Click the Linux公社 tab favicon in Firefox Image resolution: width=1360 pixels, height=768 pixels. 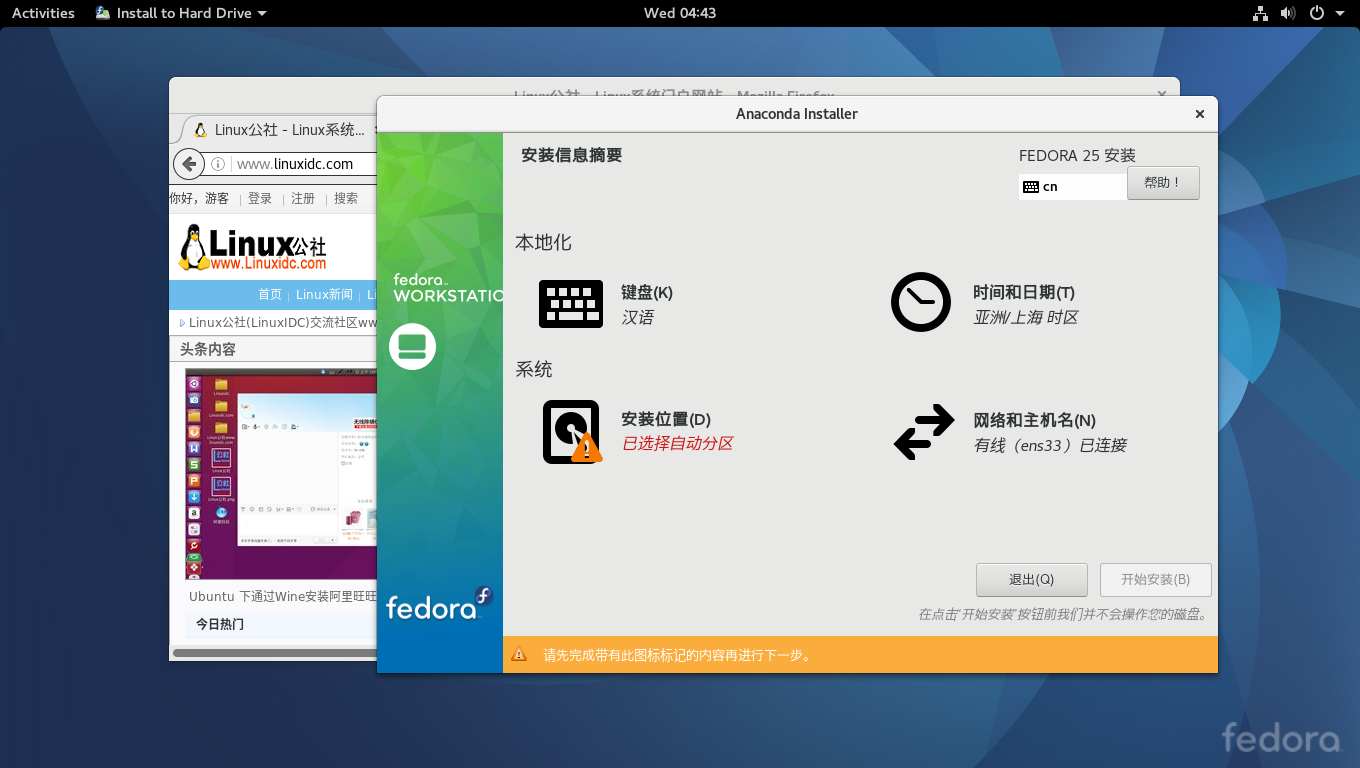tap(200, 130)
